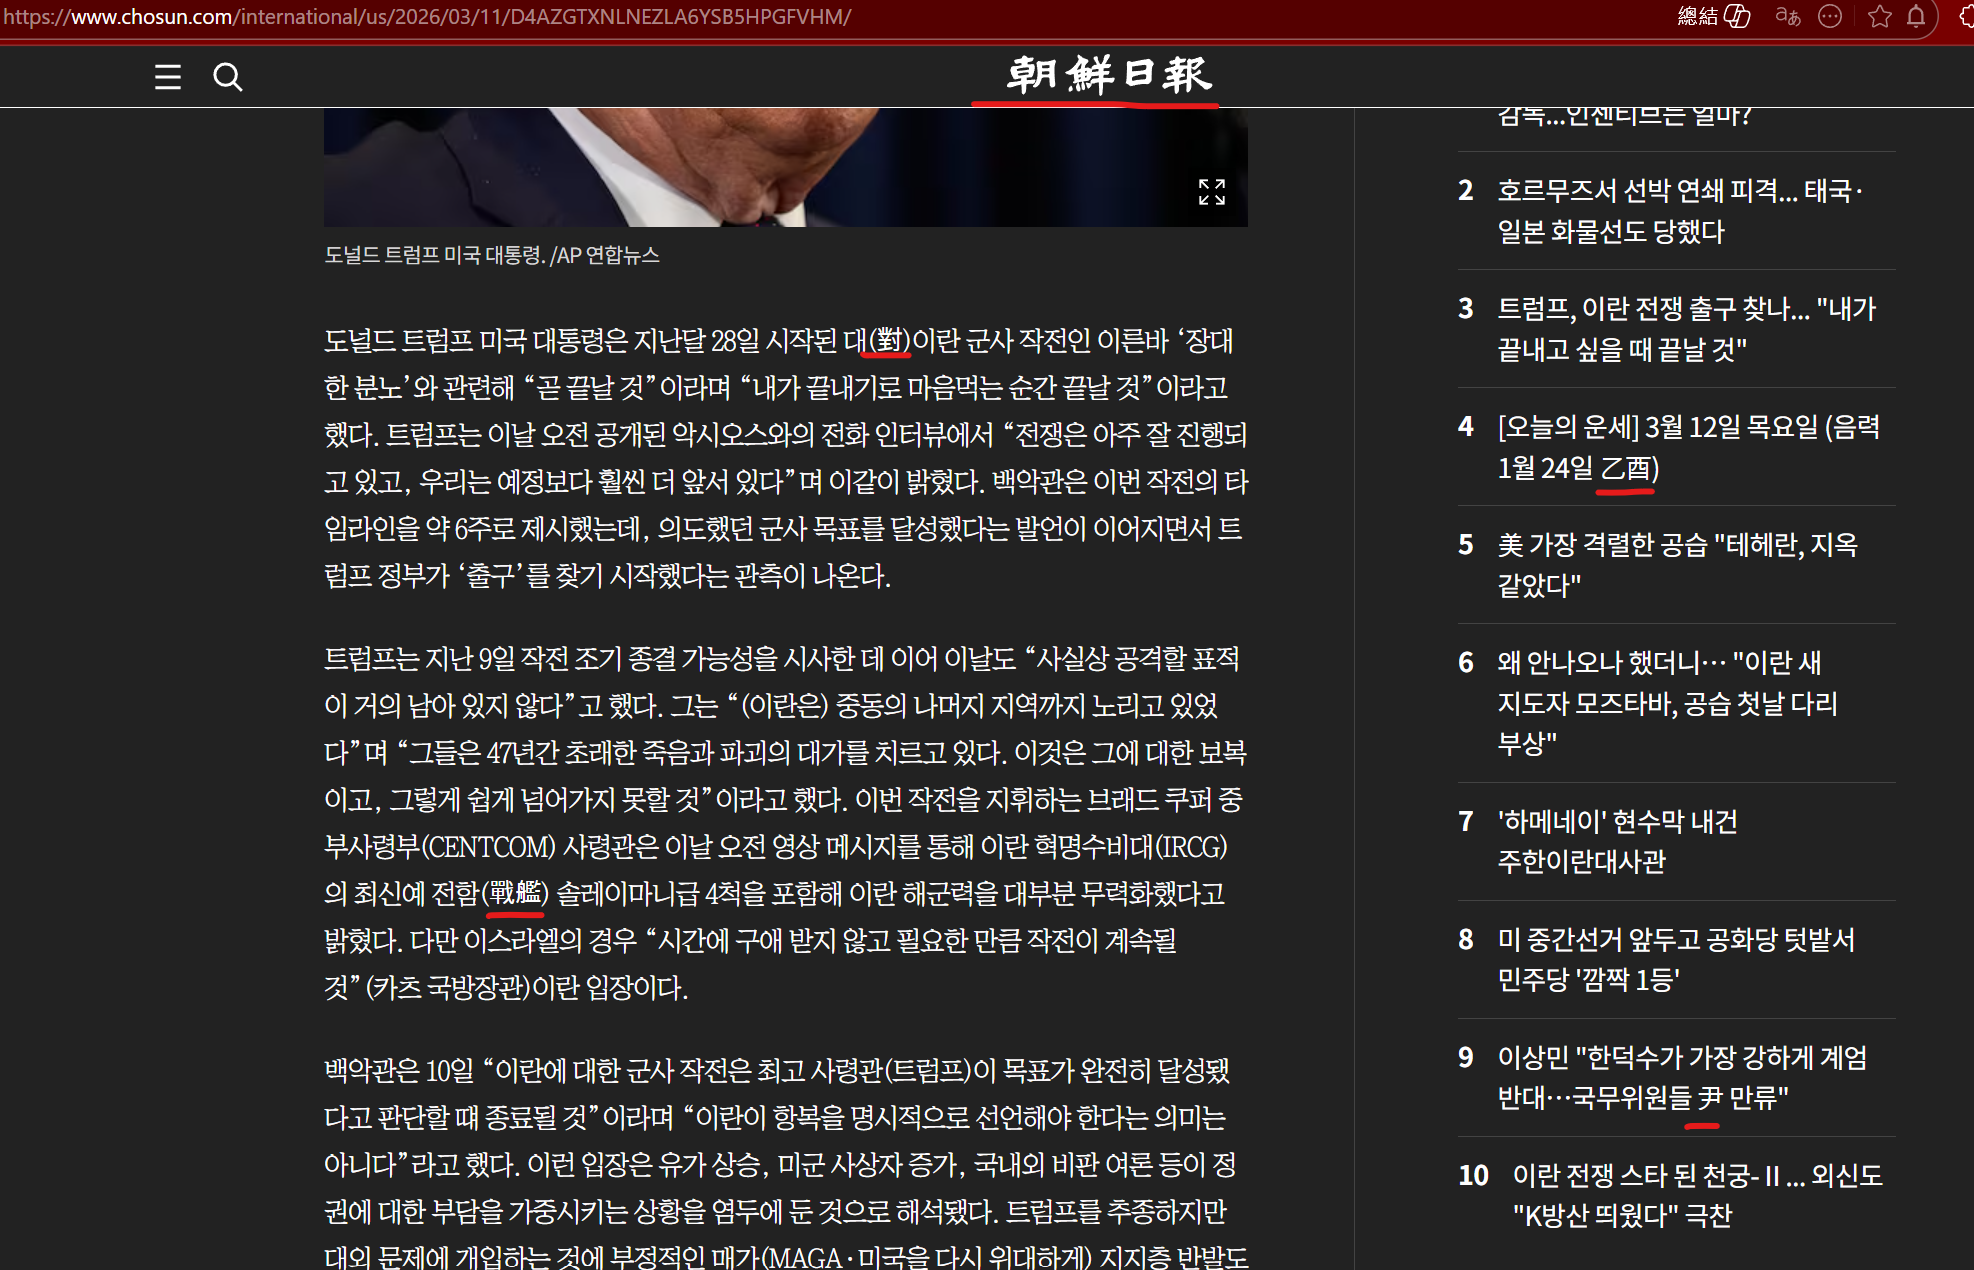Click the Copilot summarize icon
The image size is (1974, 1270).
tap(1737, 17)
